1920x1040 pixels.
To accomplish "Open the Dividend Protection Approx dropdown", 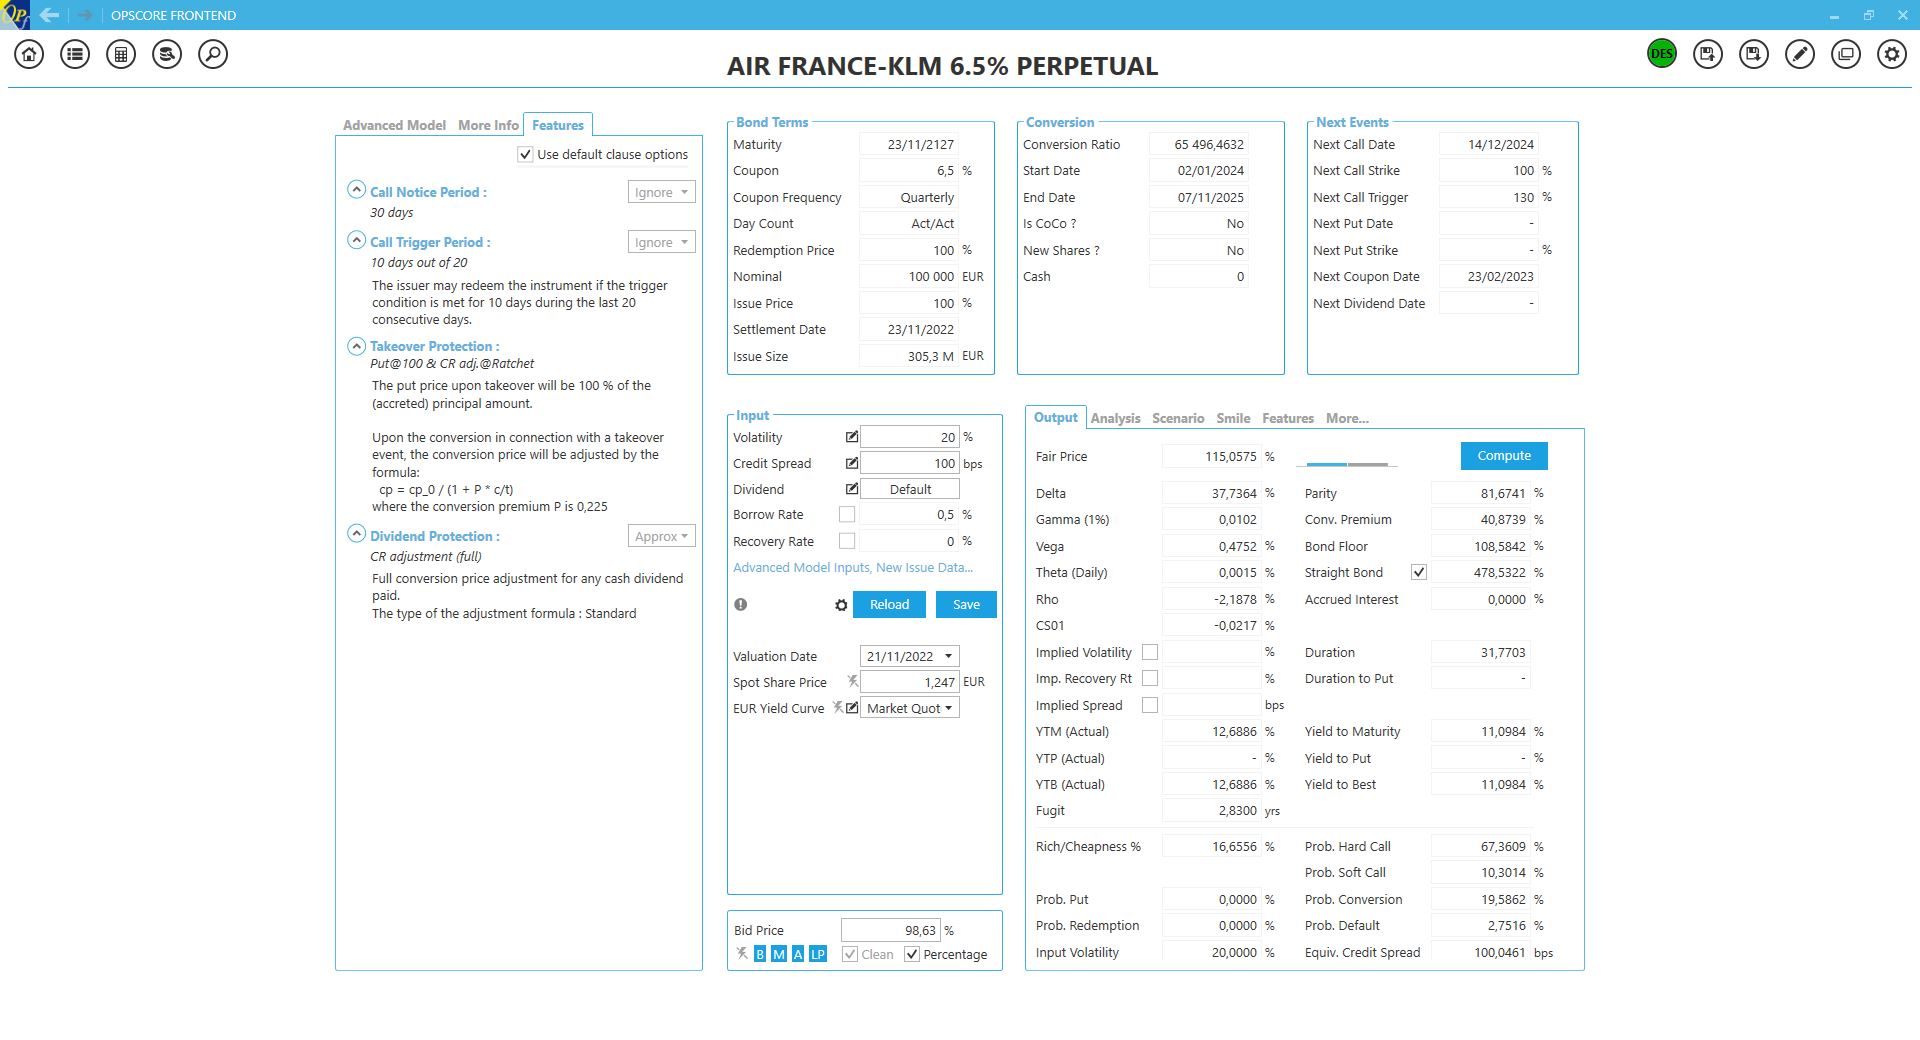I will [661, 536].
